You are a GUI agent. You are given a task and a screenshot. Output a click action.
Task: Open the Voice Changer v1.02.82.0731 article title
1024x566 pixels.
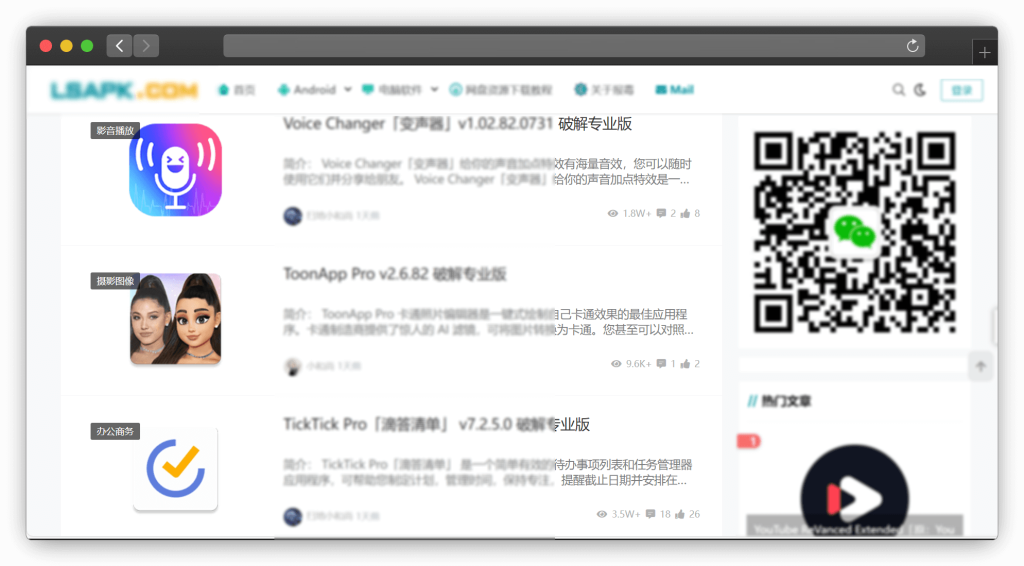coord(457,124)
